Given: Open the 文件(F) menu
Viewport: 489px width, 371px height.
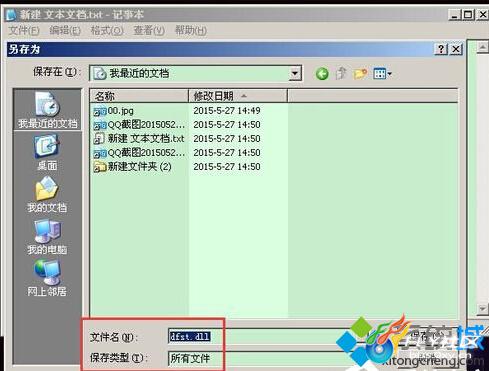Looking at the screenshot, I should point(24,31).
